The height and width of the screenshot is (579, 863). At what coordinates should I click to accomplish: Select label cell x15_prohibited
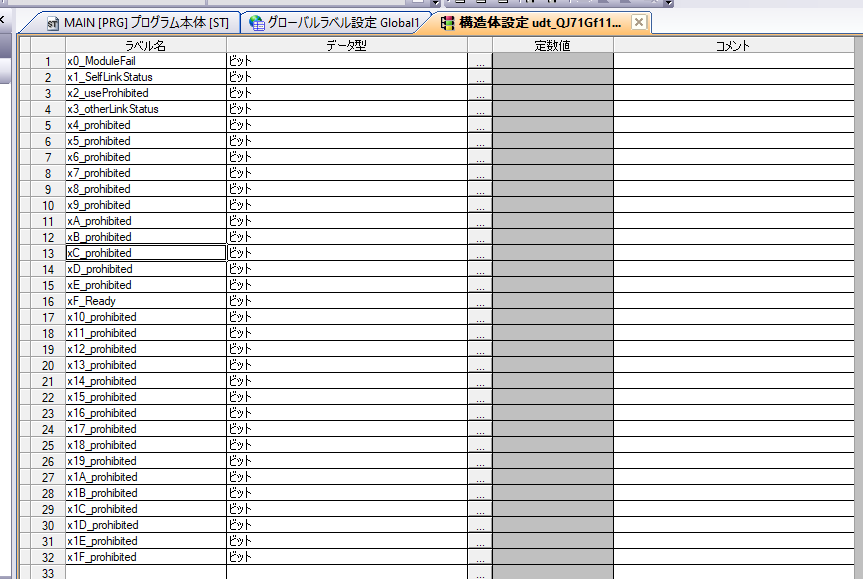click(x=146, y=397)
